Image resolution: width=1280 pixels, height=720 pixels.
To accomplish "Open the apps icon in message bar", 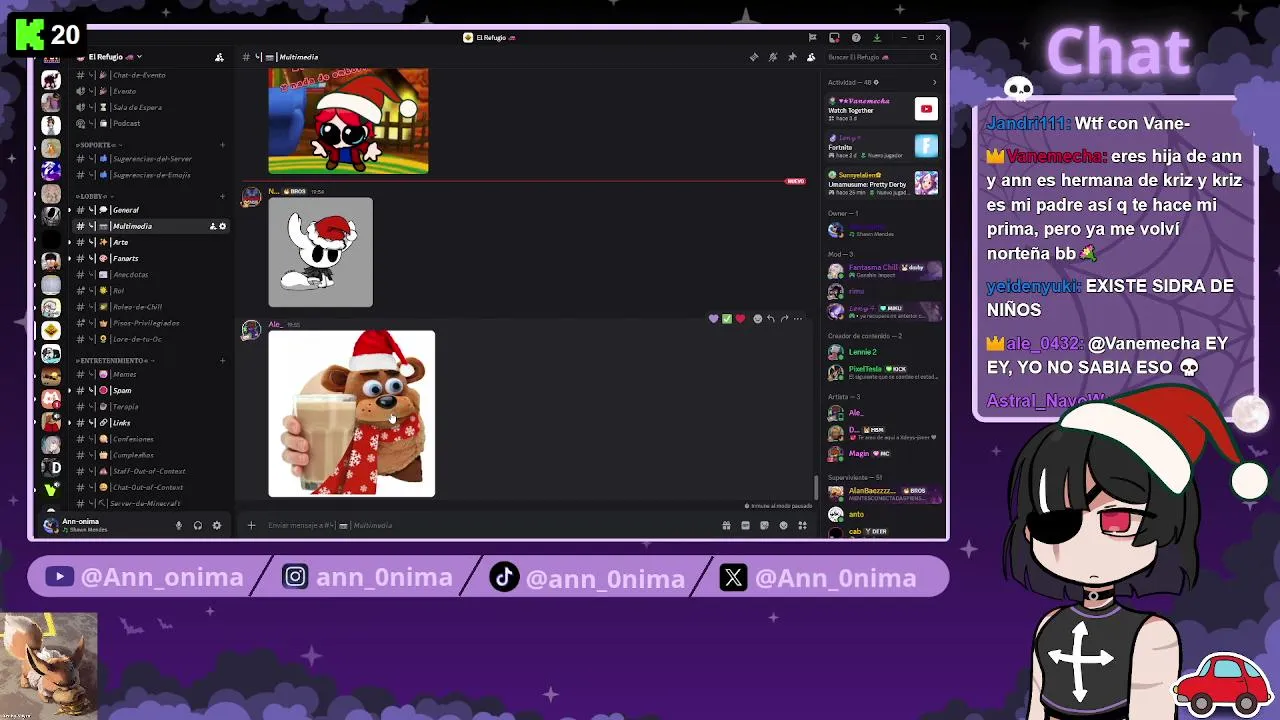I will [802, 525].
